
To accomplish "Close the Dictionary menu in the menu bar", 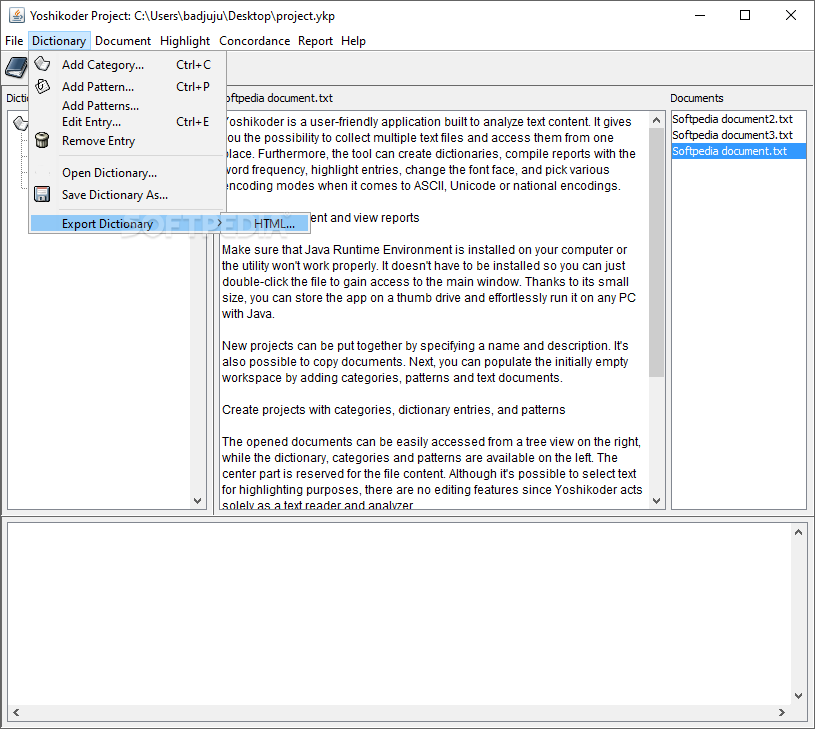I will pyautogui.click(x=59, y=41).
